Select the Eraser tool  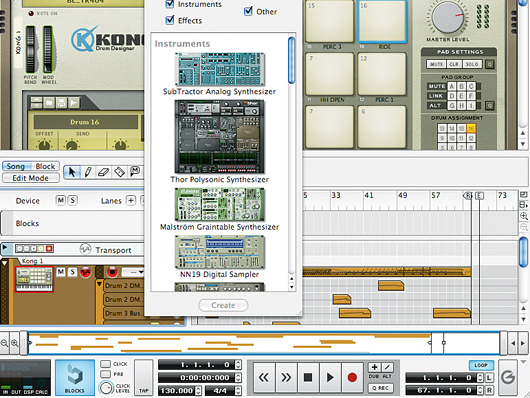pos(103,172)
